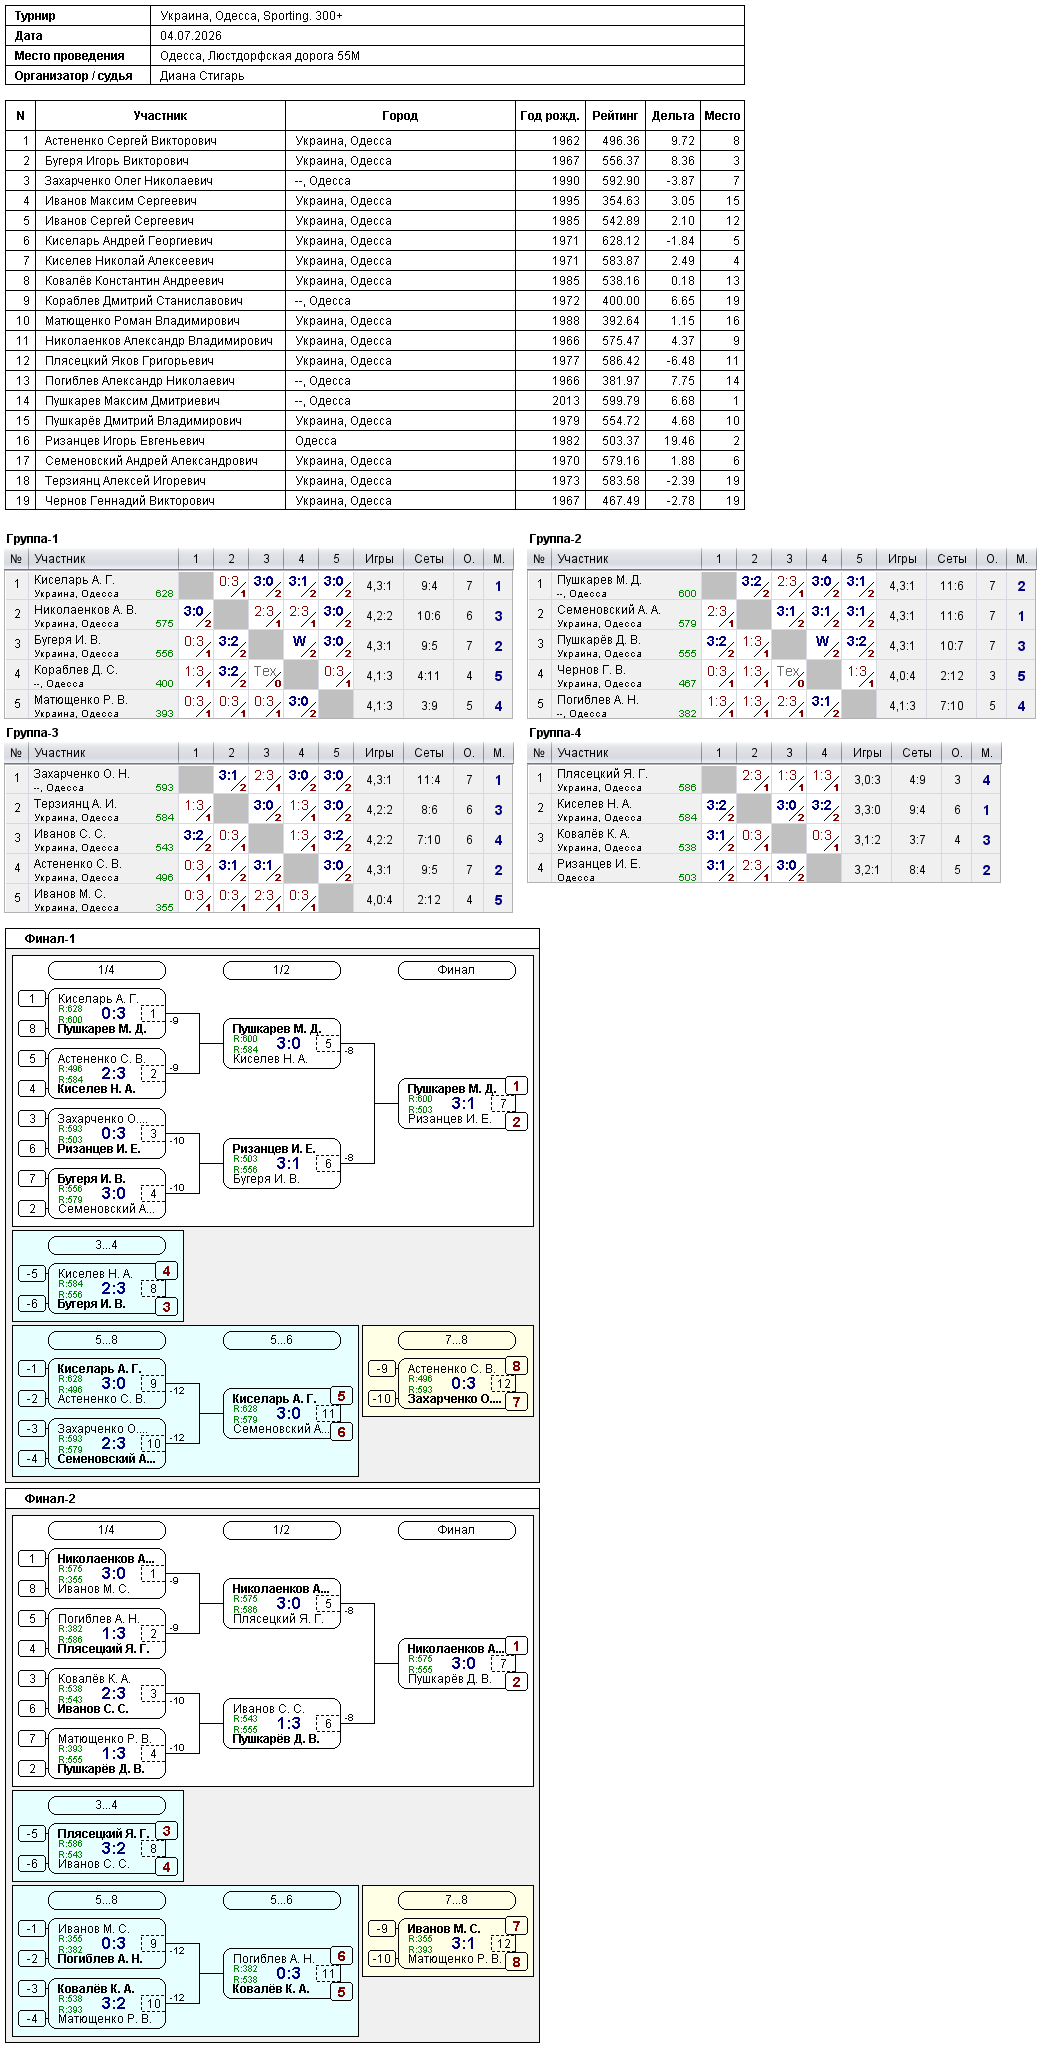Select participant Пушкарев Максим Дмитриевич row
Image resolution: width=1046 pixels, height=2048 pixels.
point(375,401)
